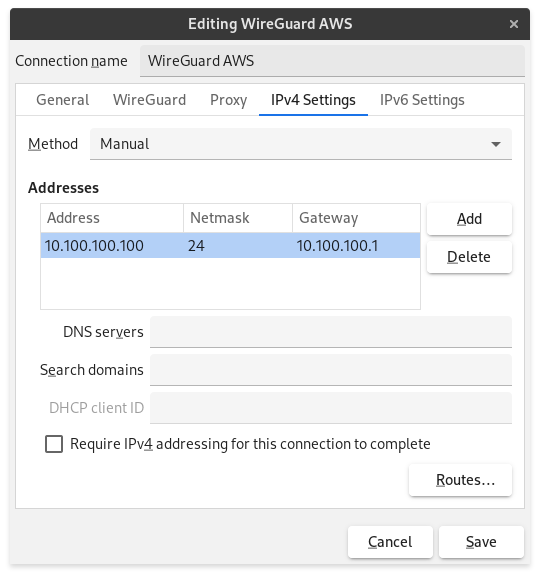
Task: Select the gateway cell 10.100.100.1
Action: (x=356, y=246)
